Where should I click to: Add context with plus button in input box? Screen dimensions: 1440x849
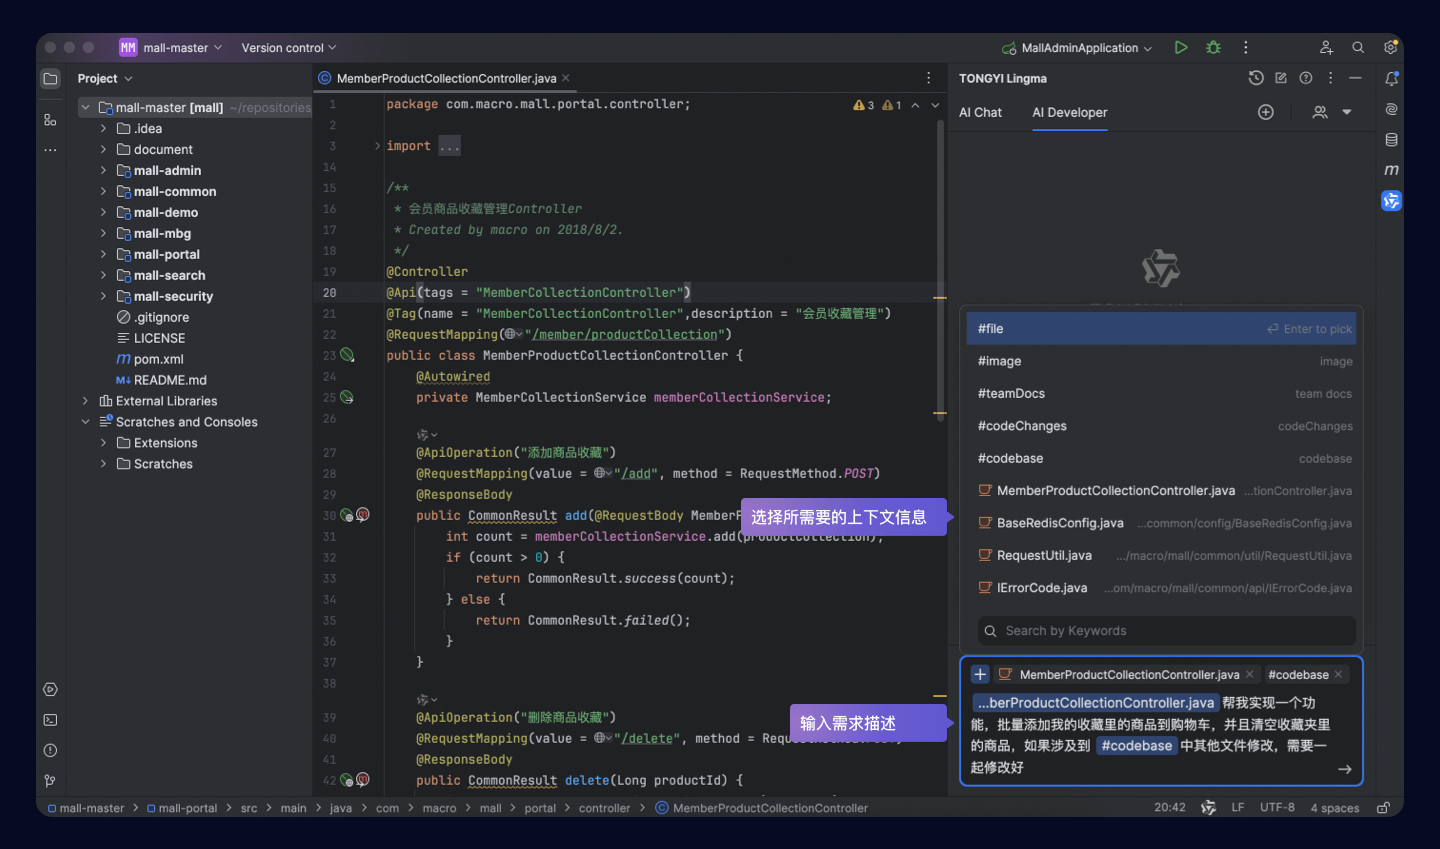pyautogui.click(x=980, y=675)
